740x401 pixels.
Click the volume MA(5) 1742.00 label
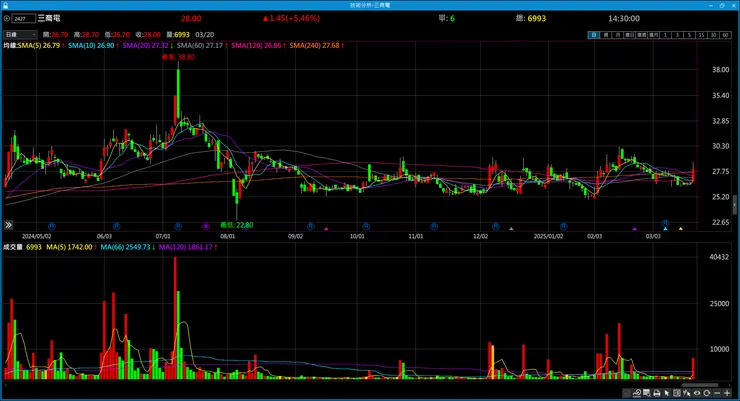(x=71, y=247)
